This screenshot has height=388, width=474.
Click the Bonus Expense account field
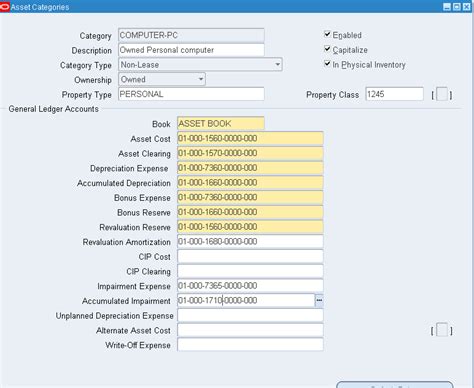tap(250, 197)
